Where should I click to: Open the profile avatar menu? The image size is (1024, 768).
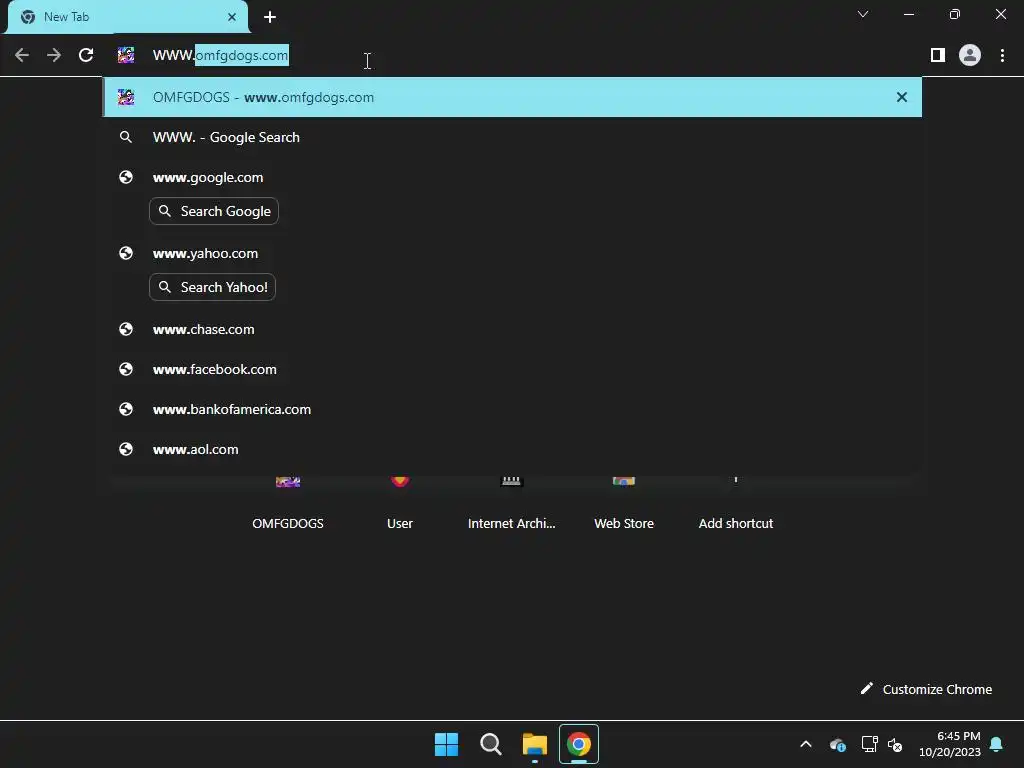(x=970, y=56)
